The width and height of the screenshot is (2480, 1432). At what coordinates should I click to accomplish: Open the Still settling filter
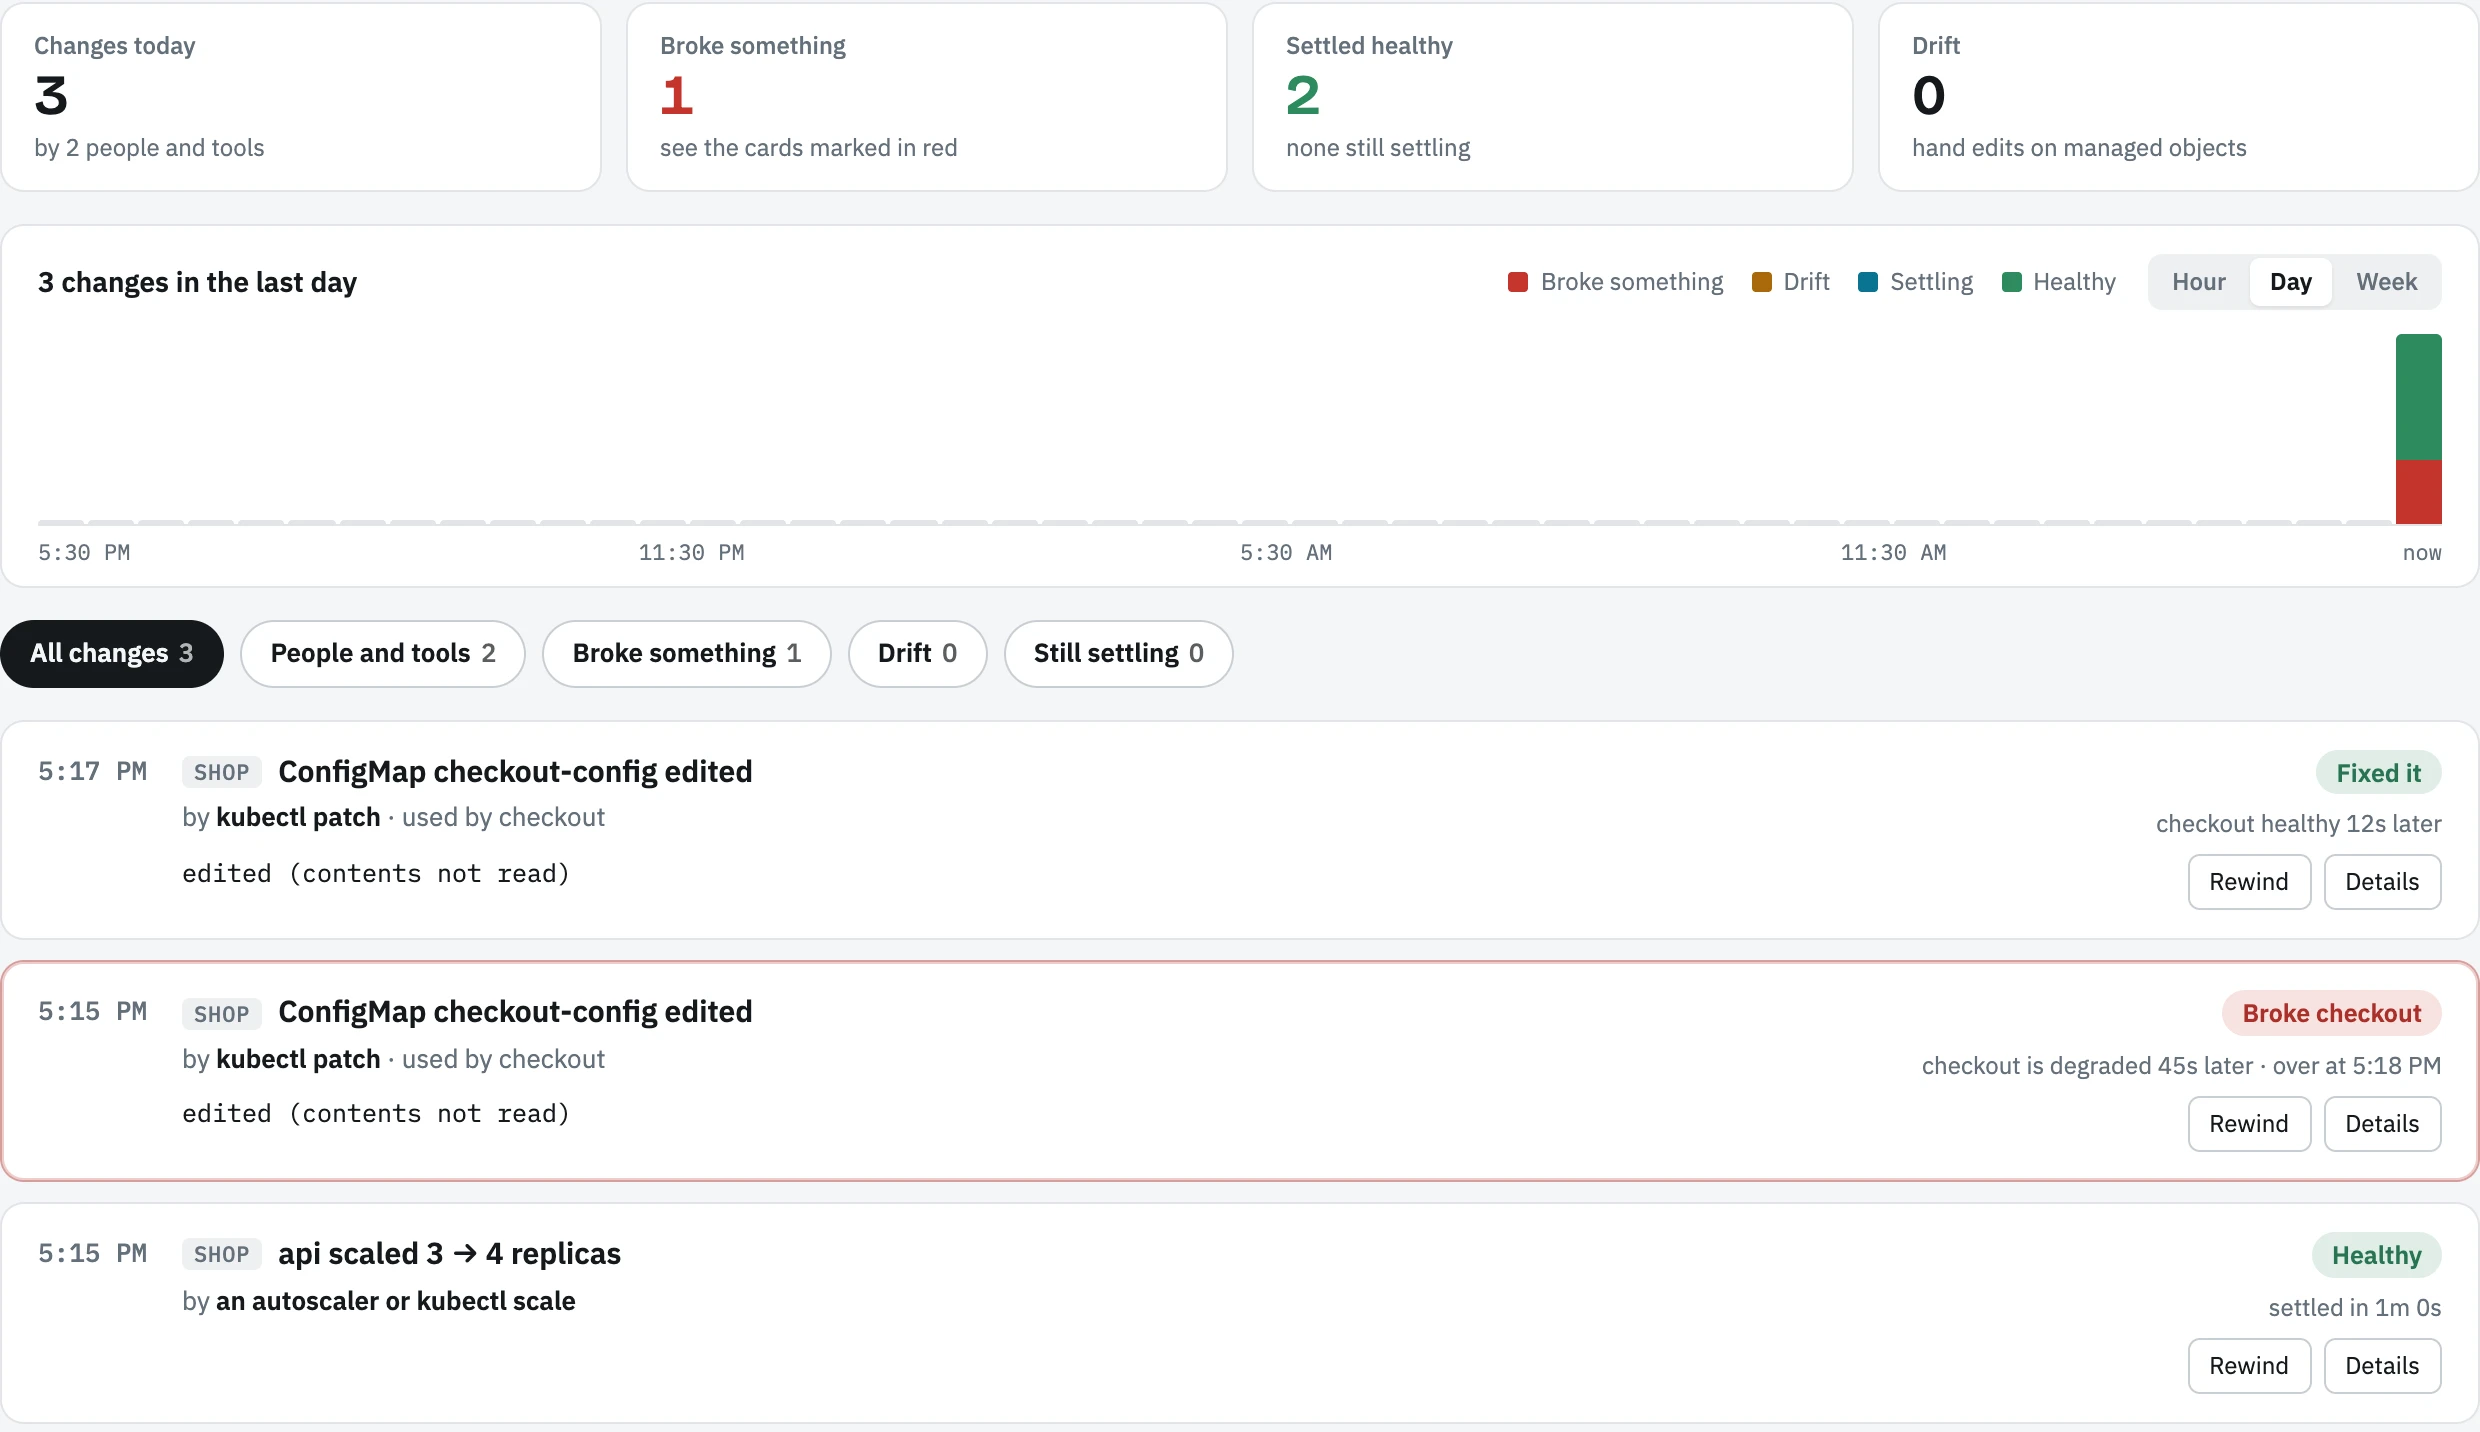pyautogui.click(x=1119, y=653)
